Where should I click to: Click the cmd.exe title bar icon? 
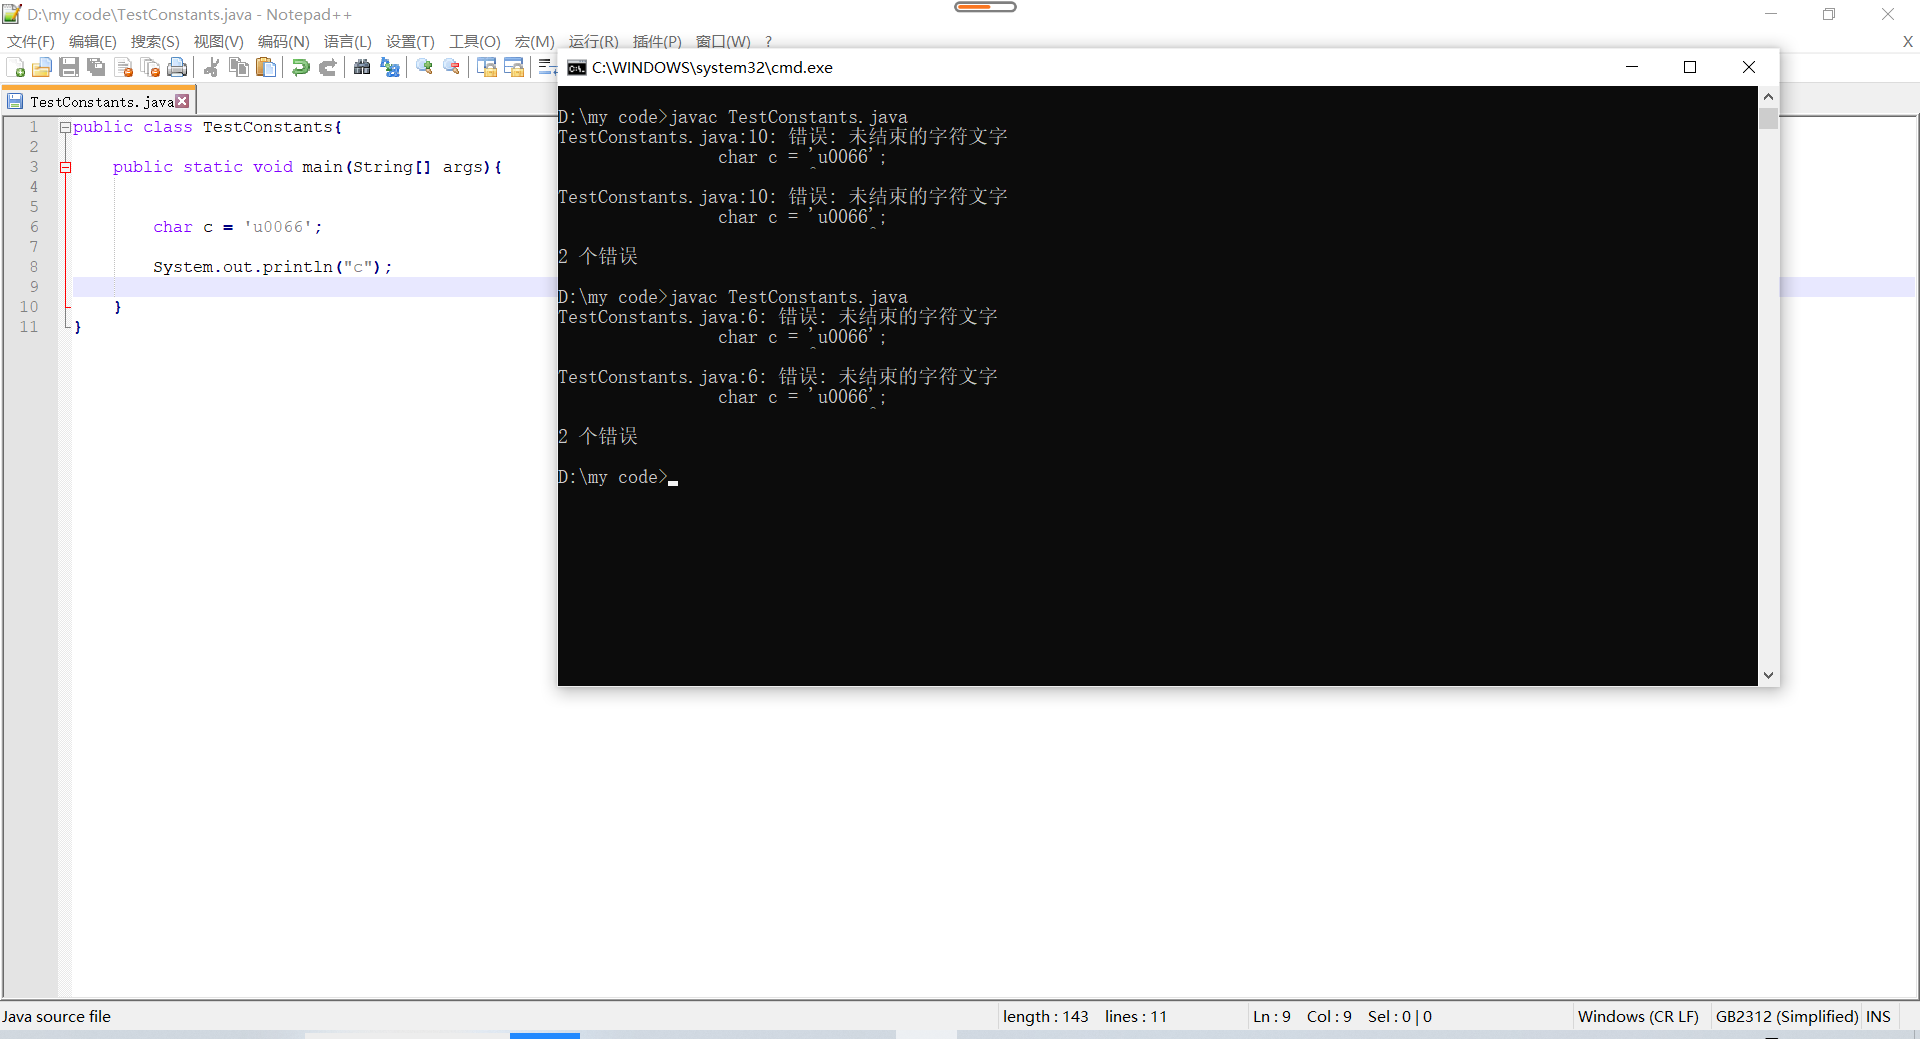577,67
